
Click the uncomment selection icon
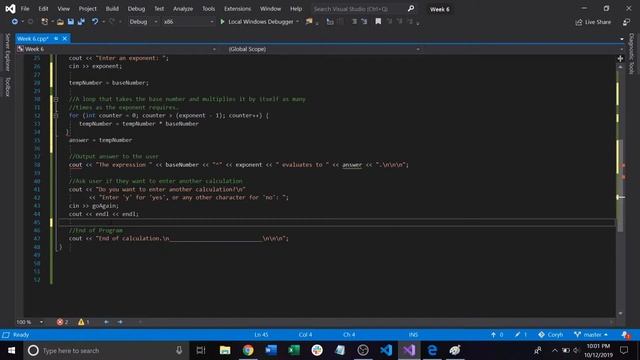364,22
